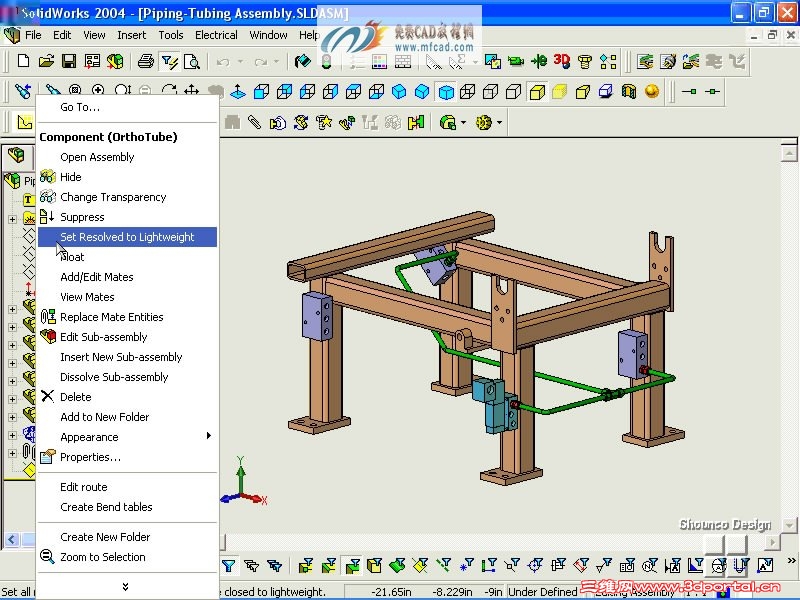Click the 3D red toolbar icon
Viewport: 800px width, 600px height.
click(562, 62)
